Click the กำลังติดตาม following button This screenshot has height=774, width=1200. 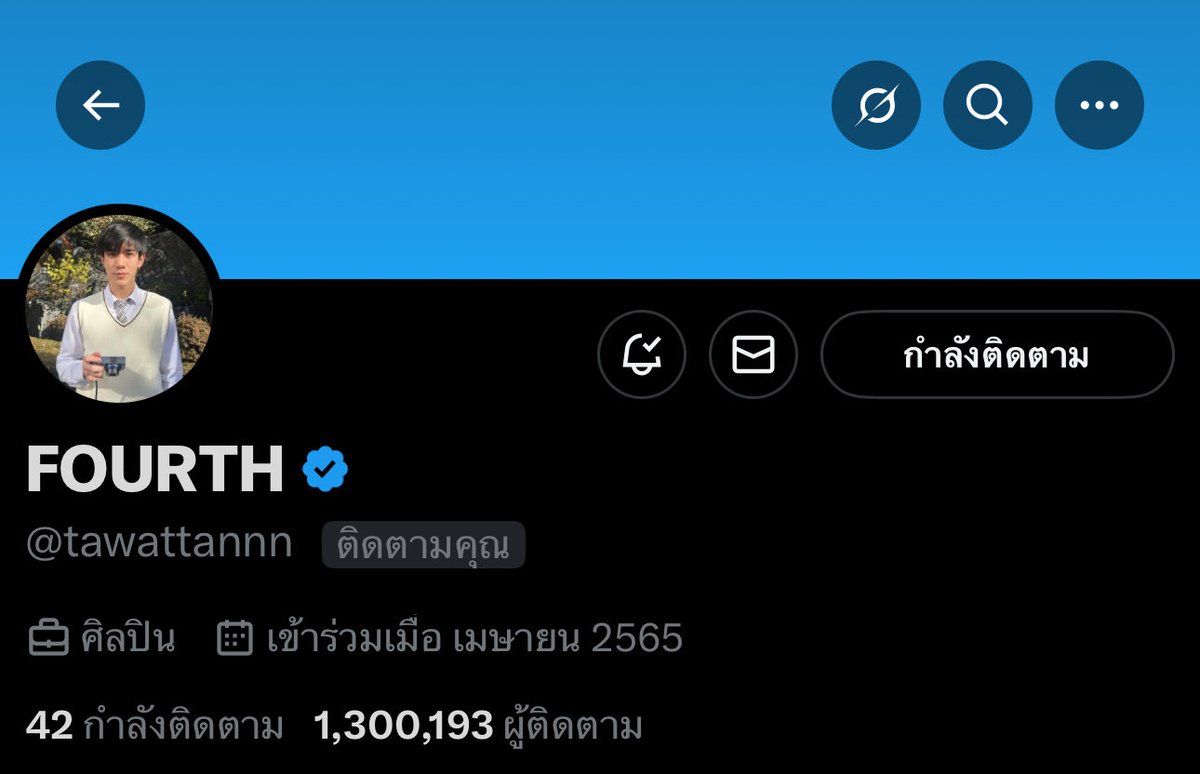click(x=997, y=355)
